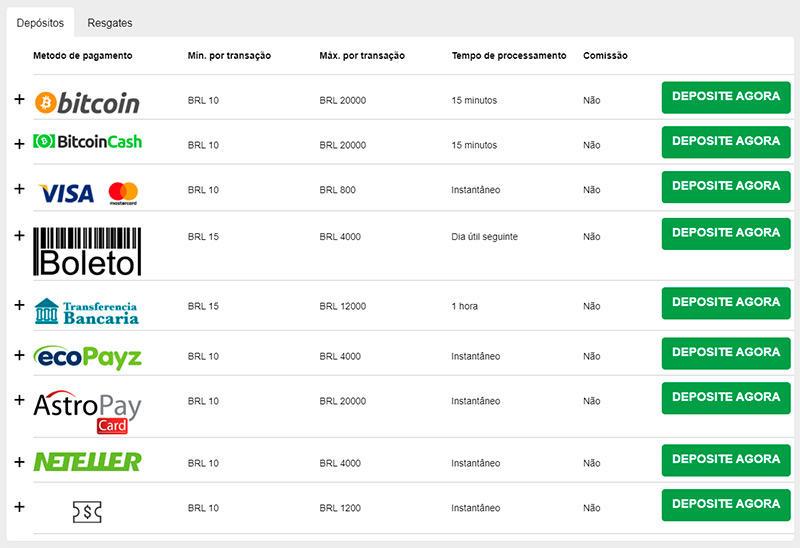800x548 pixels.
Task: Open the Resgates tab
Action: [x=110, y=23]
